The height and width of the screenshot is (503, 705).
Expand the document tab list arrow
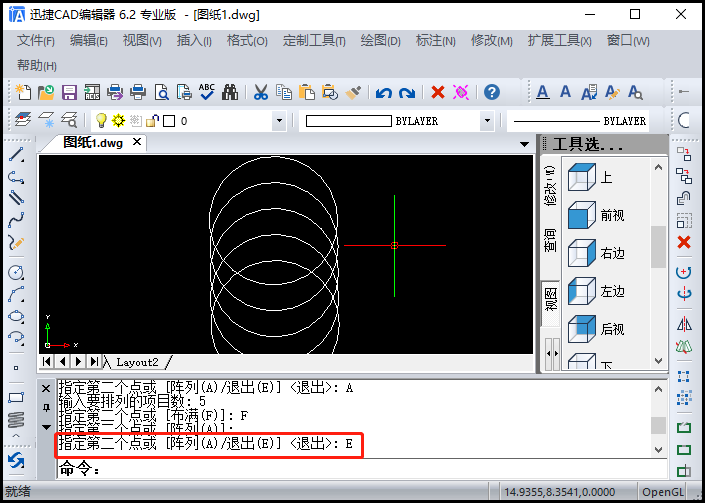pos(524,144)
